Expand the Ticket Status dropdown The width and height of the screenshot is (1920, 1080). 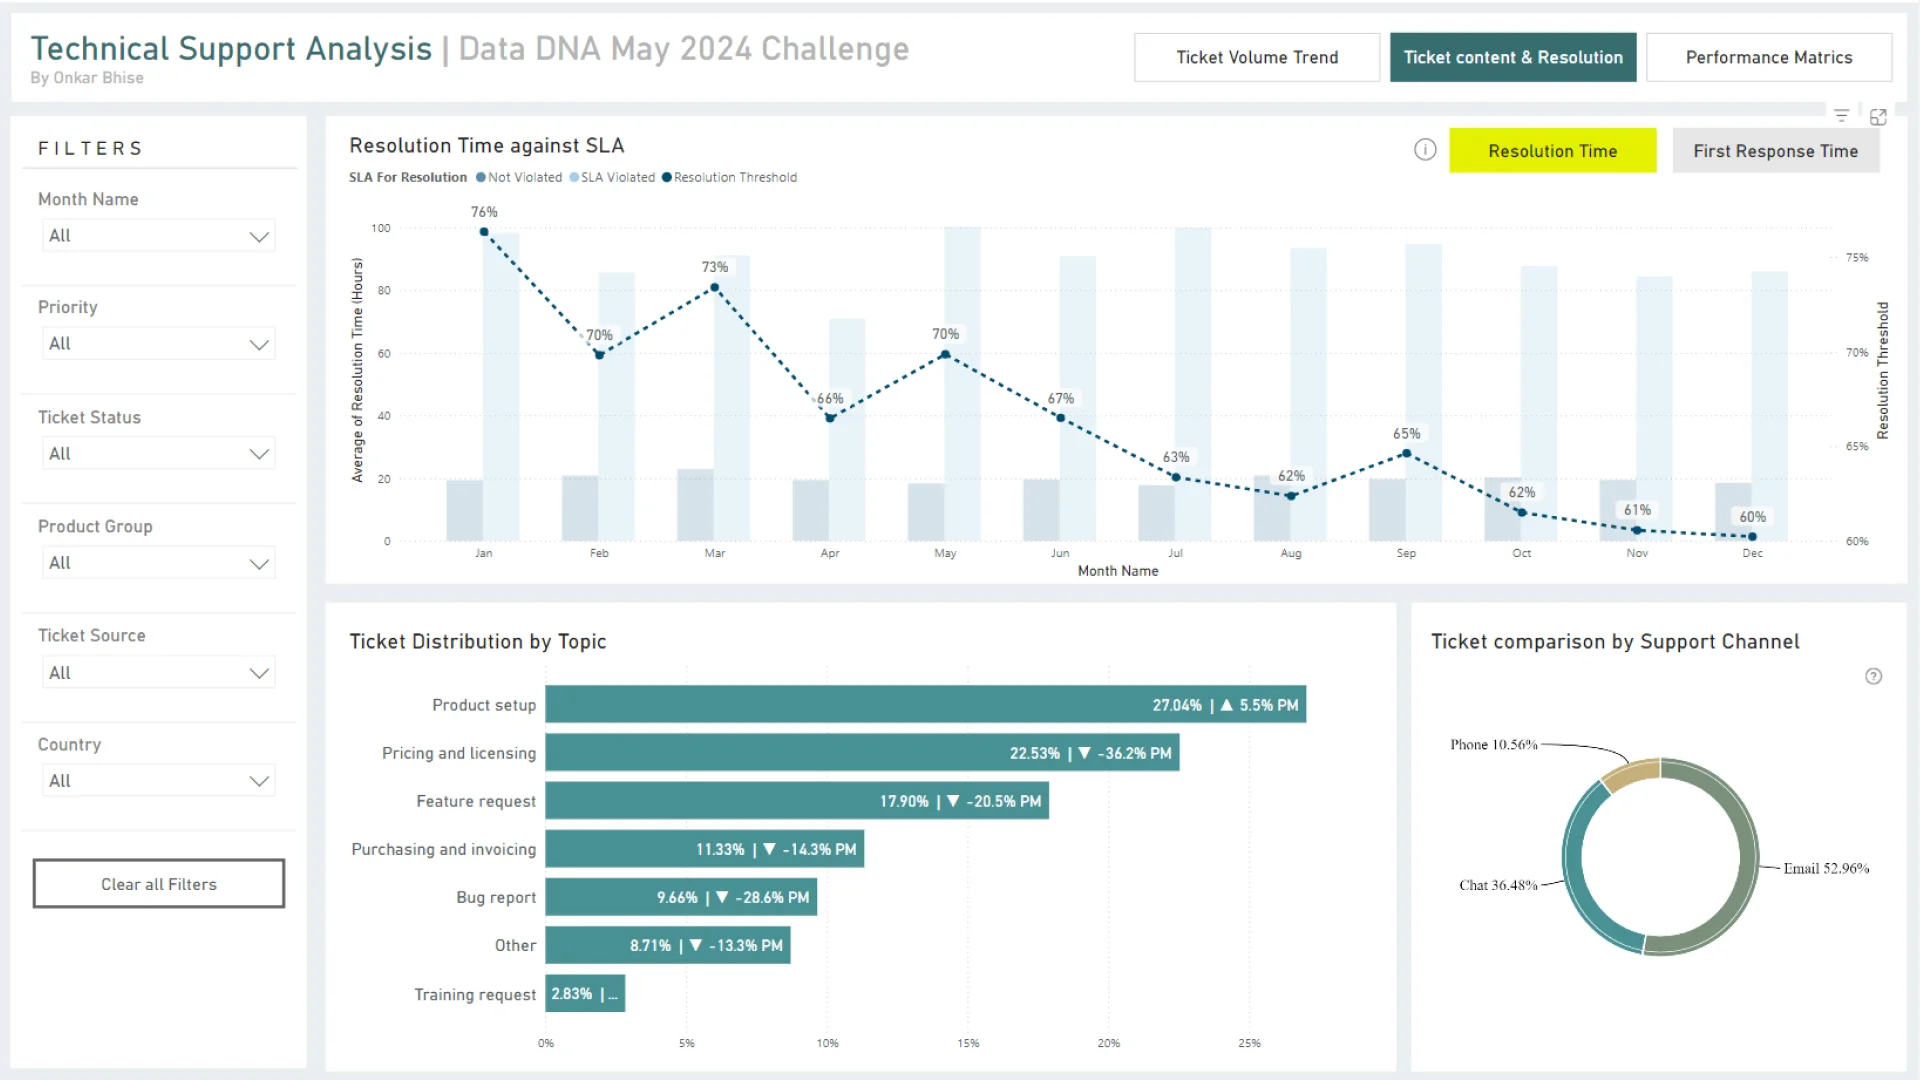pyautogui.click(x=160, y=454)
